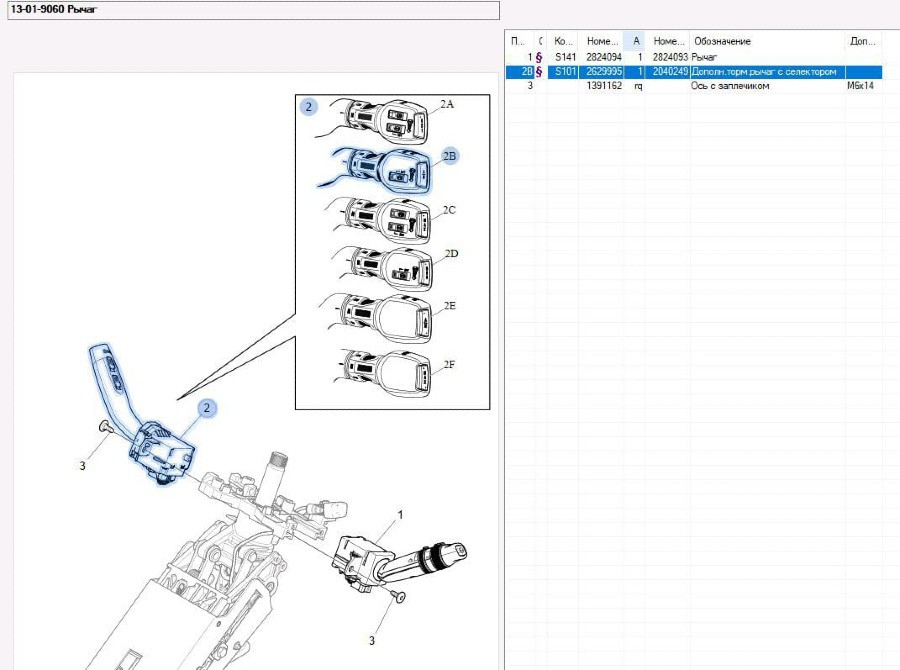Click callout label 2C in the inset

(449, 210)
